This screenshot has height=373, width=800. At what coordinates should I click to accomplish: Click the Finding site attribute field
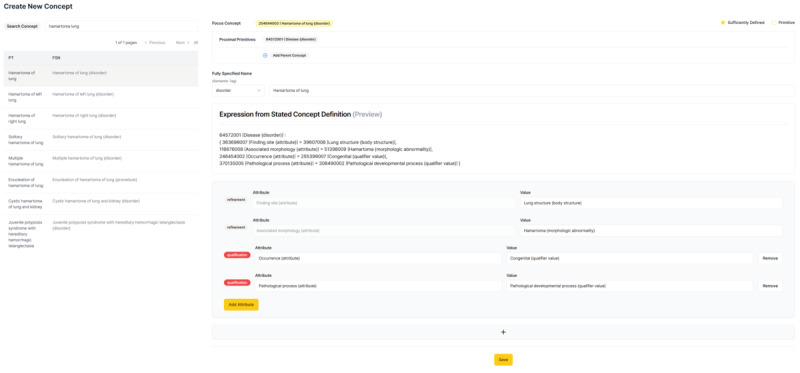click(384, 203)
